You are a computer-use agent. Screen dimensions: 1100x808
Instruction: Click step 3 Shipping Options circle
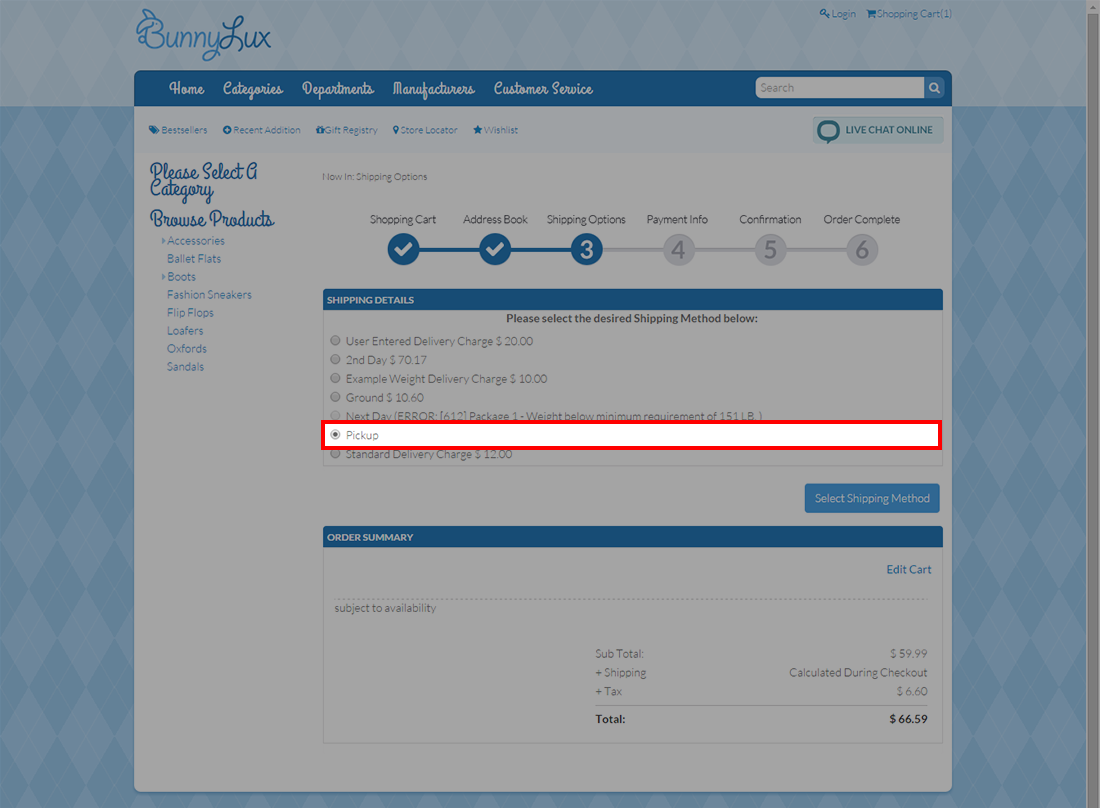pyautogui.click(x=586, y=249)
